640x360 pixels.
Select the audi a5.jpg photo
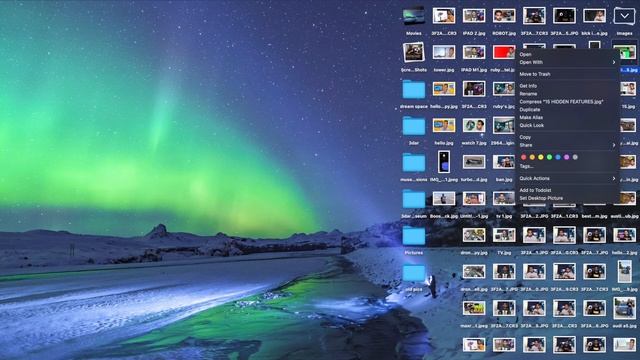click(624, 308)
